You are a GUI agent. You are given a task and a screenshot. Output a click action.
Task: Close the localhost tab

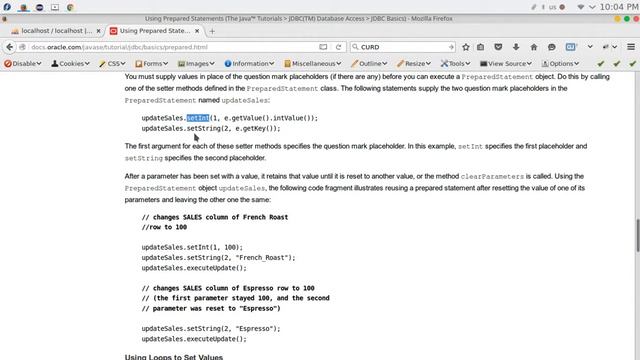coord(98,31)
